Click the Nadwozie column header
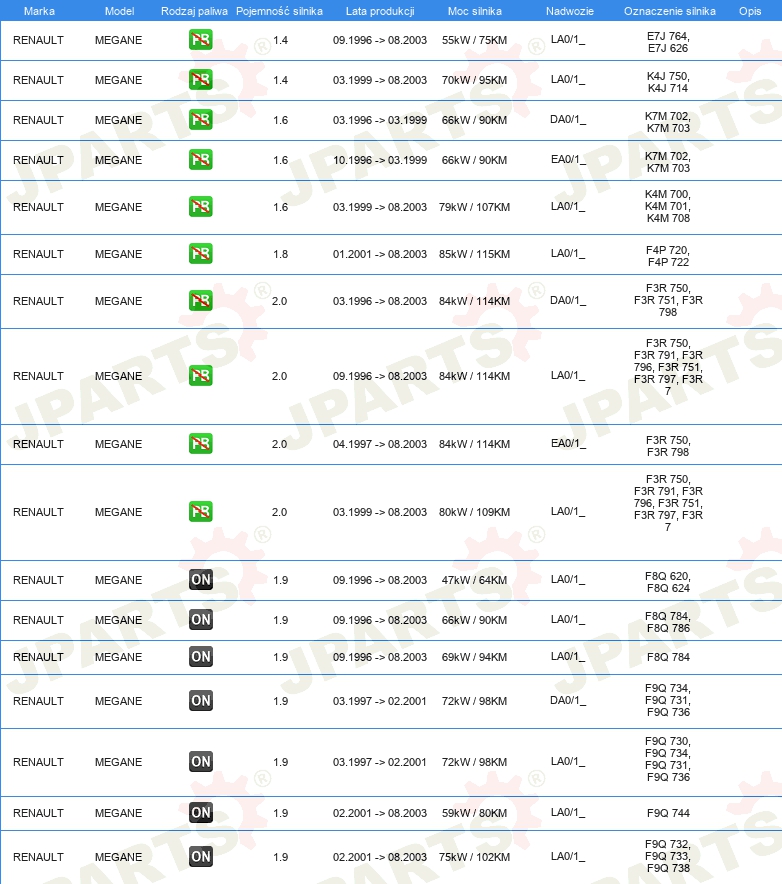Image resolution: width=782 pixels, height=884 pixels. (x=569, y=11)
